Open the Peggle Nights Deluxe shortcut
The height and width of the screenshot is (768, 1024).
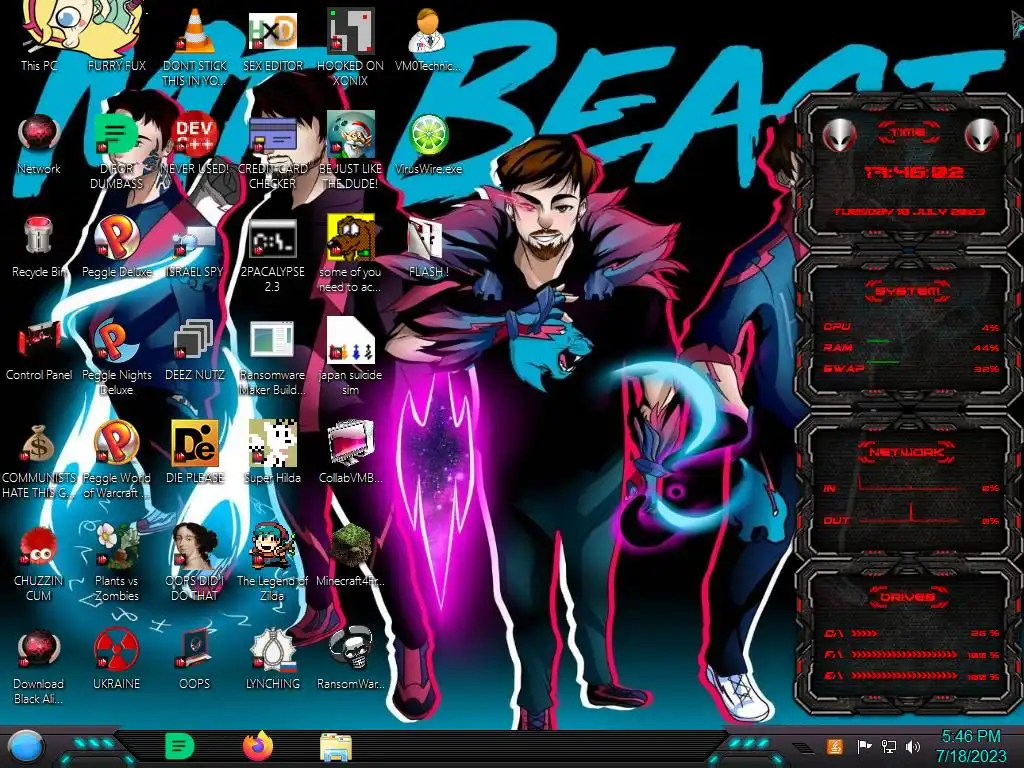tap(117, 357)
